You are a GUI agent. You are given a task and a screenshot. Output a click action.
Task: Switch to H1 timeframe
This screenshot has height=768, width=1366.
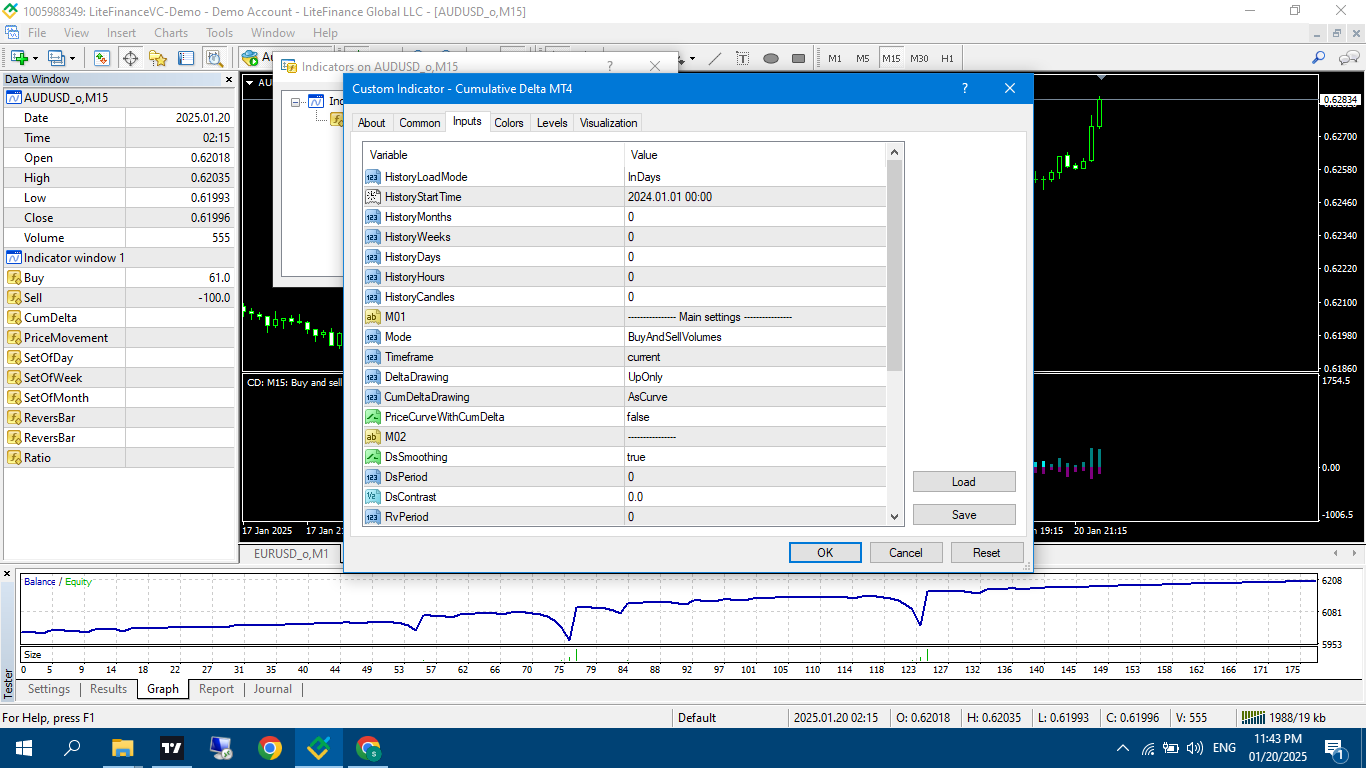tap(947, 58)
